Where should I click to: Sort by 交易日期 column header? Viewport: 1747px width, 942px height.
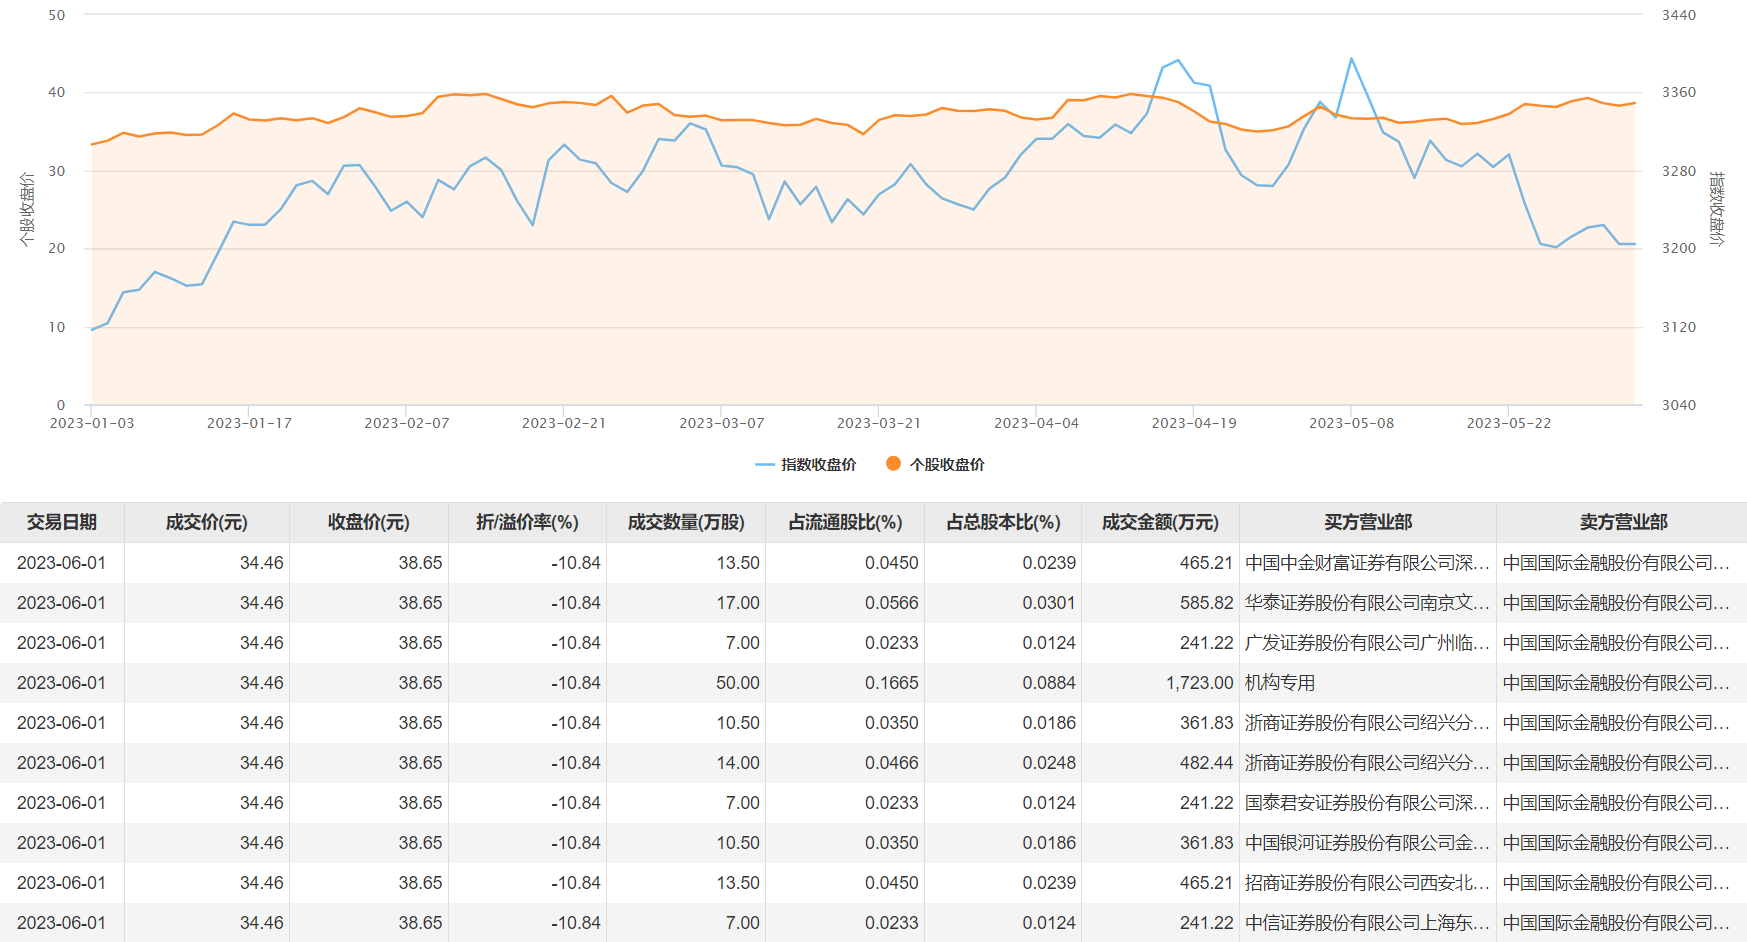(62, 522)
